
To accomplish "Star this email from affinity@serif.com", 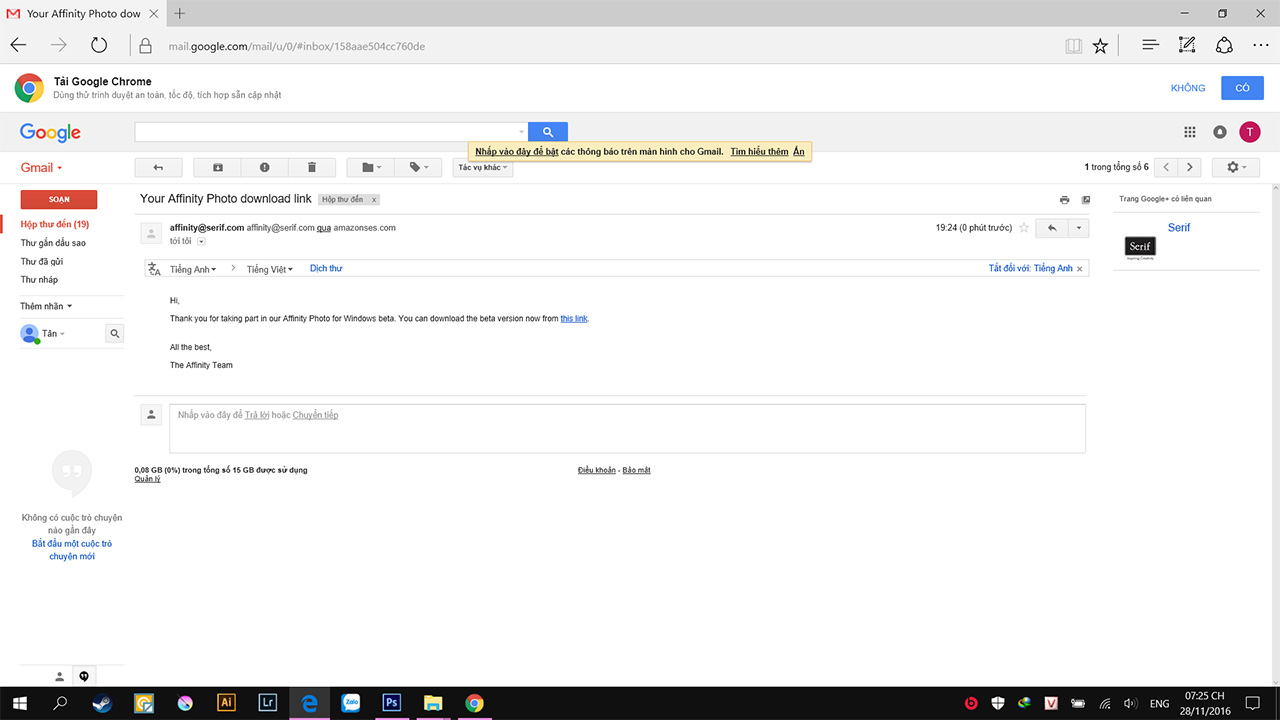I will click(x=1023, y=228).
